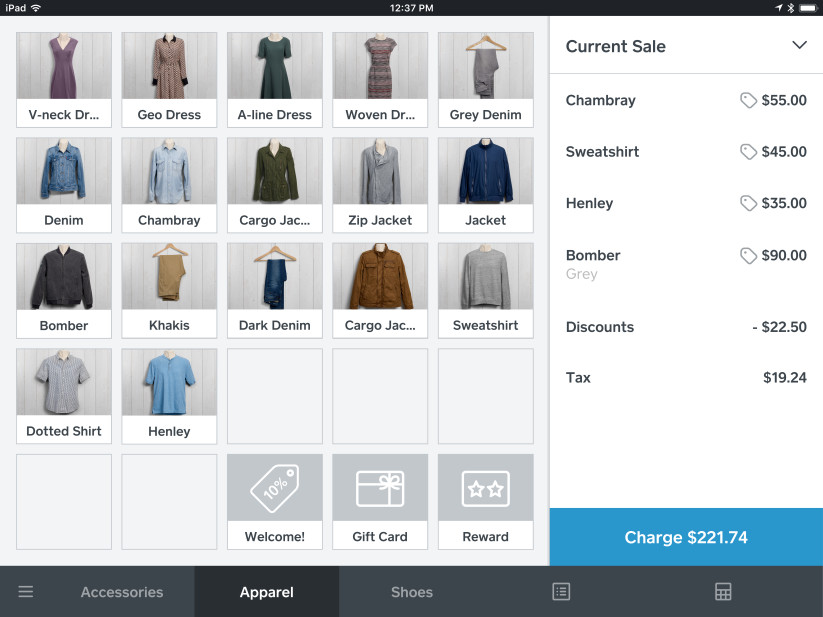Open the item library list view
Viewport: 823px width, 617px height.
pos(561,591)
